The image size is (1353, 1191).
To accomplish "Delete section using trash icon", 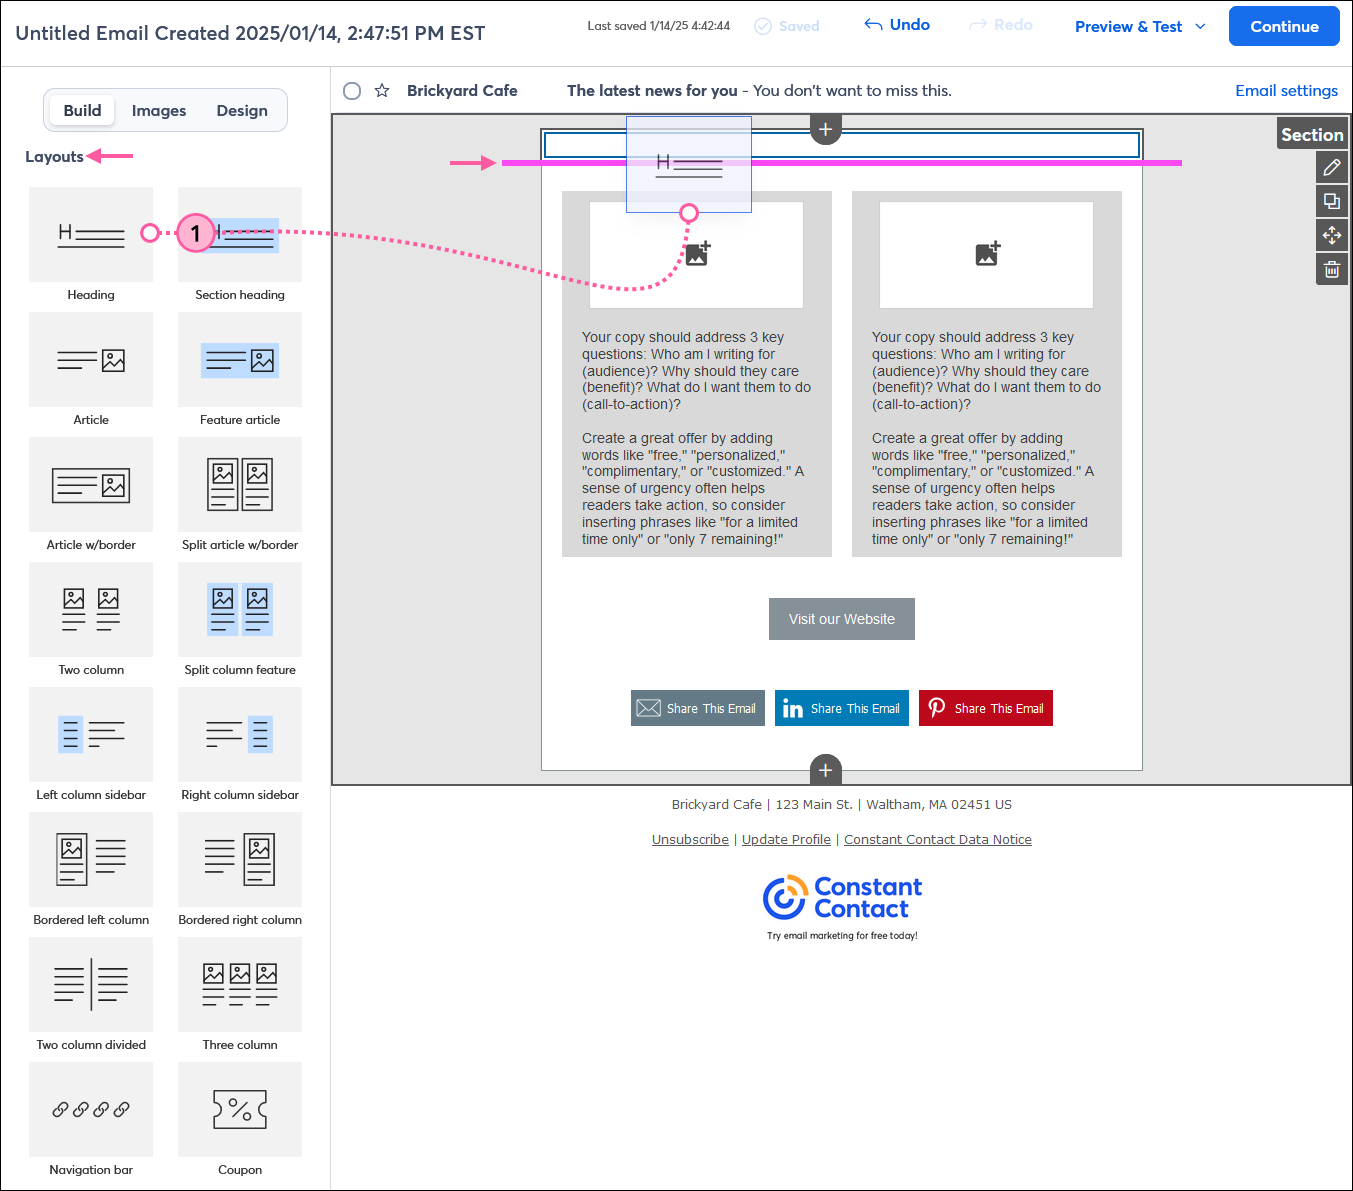I will pyautogui.click(x=1332, y=270).
